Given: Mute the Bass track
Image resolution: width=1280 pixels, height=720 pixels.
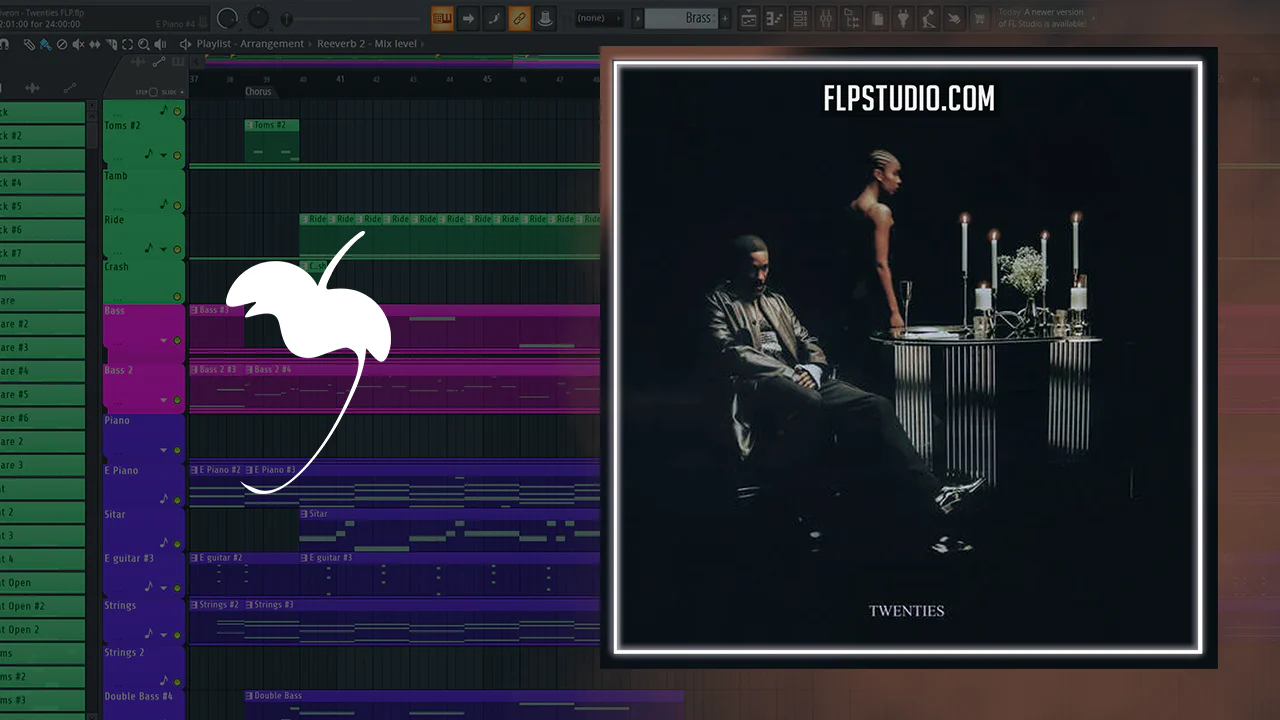Looking at the screenshot, I should [x=178, y=341].
